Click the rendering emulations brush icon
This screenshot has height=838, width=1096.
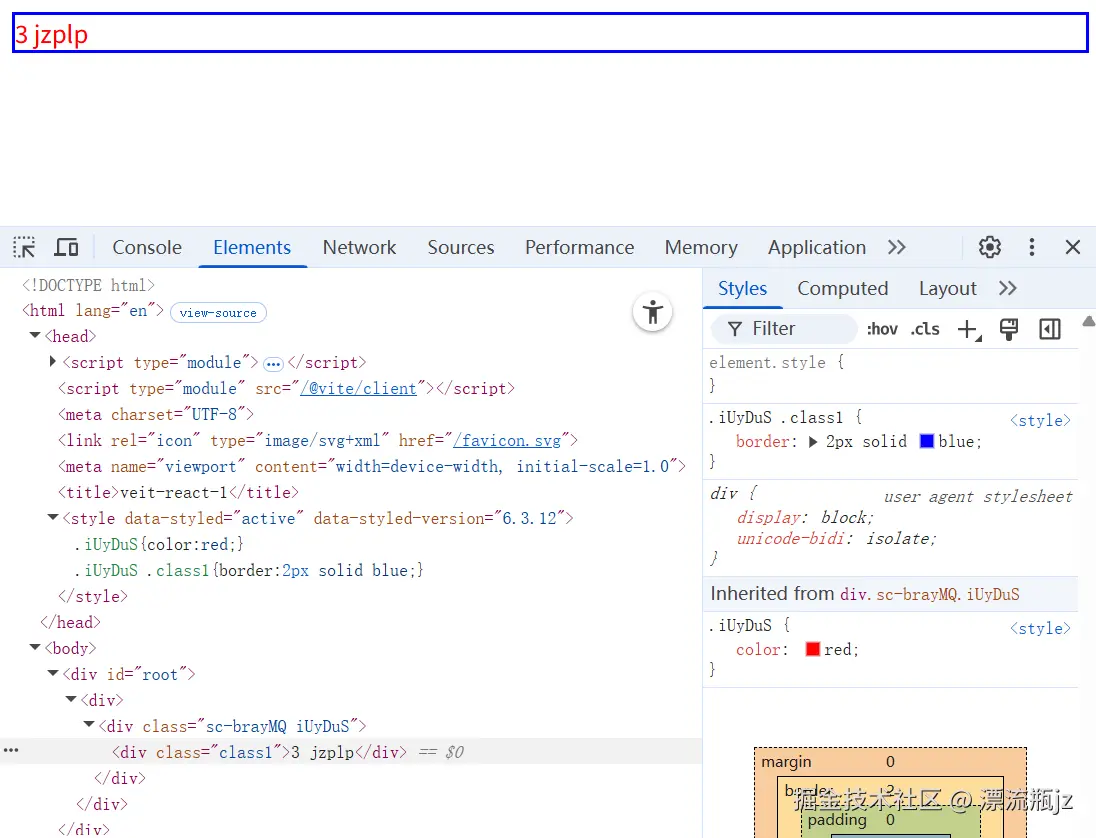click(x=1009, y=329)
